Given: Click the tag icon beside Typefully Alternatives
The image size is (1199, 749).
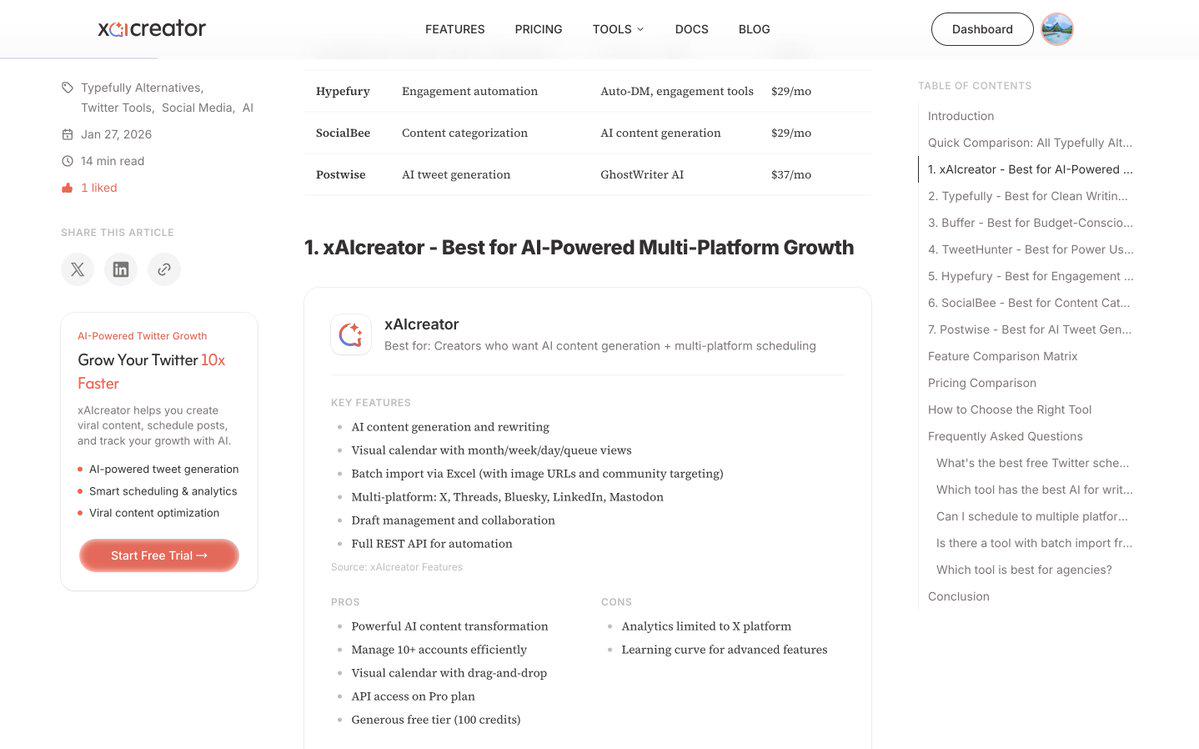Looking at the screenshot, I should [x=67, y=88].
